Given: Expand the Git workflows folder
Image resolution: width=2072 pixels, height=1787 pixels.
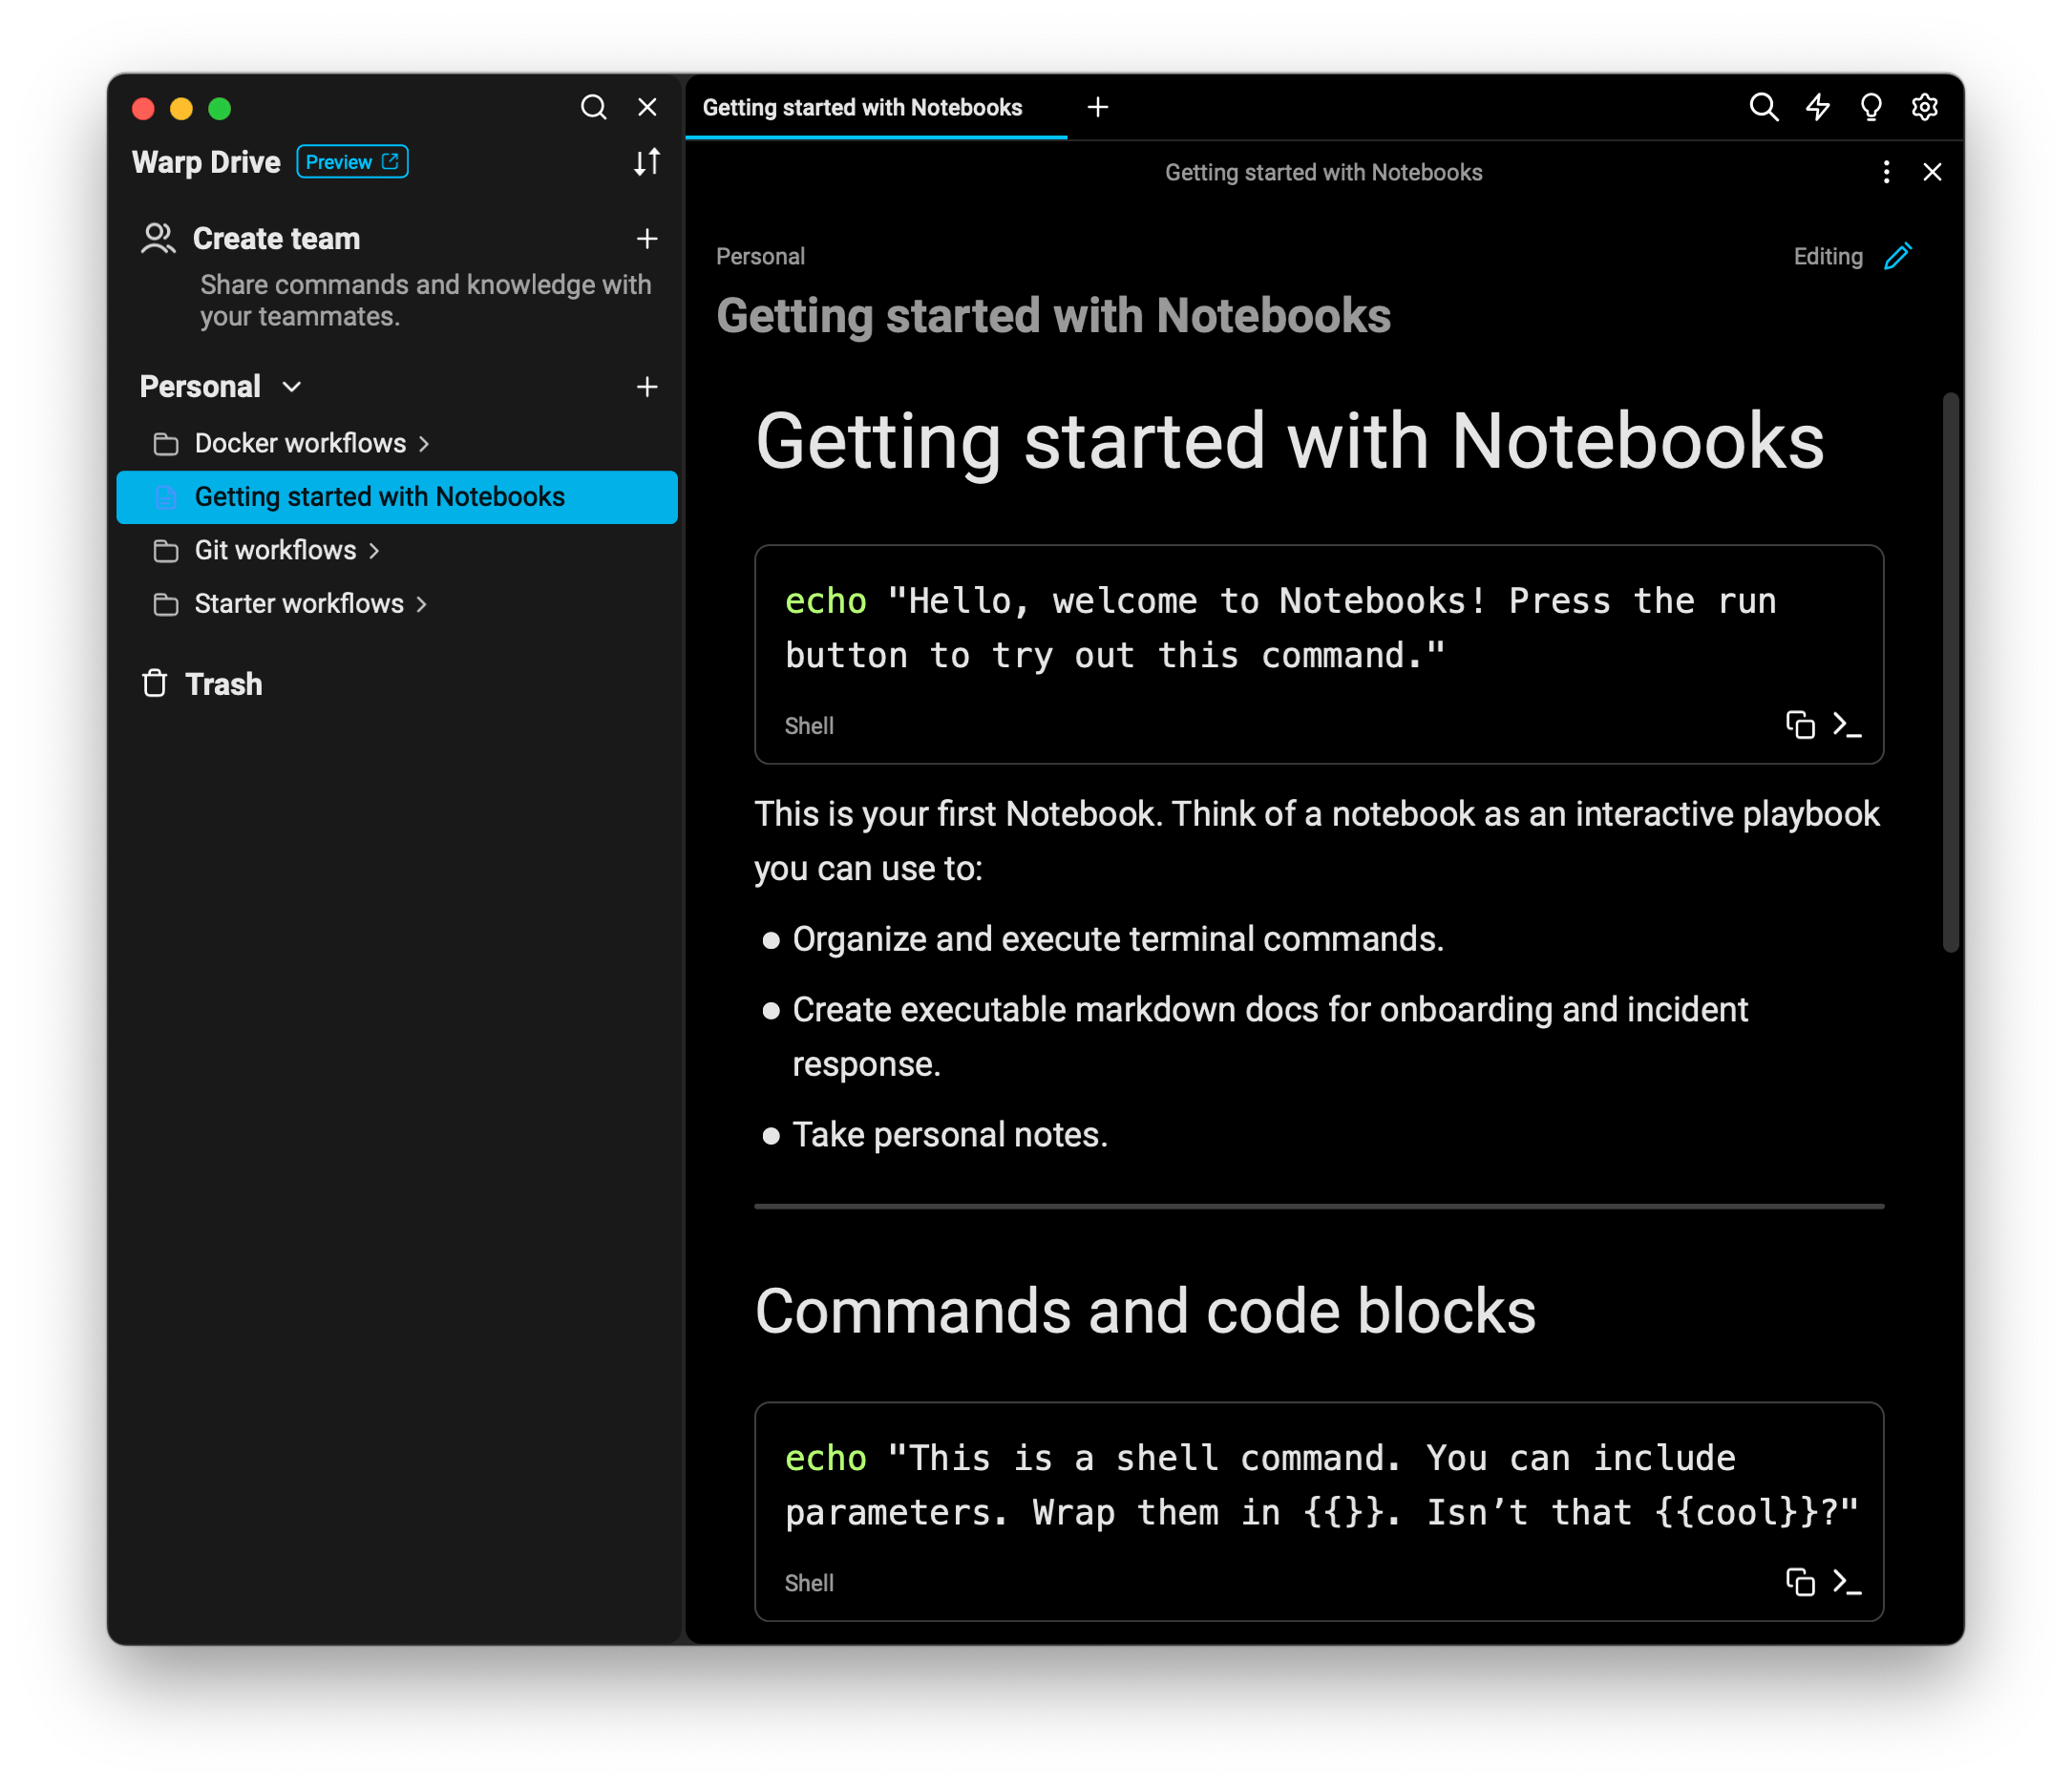Looking at the screenshot, I should tap(275, 550).
